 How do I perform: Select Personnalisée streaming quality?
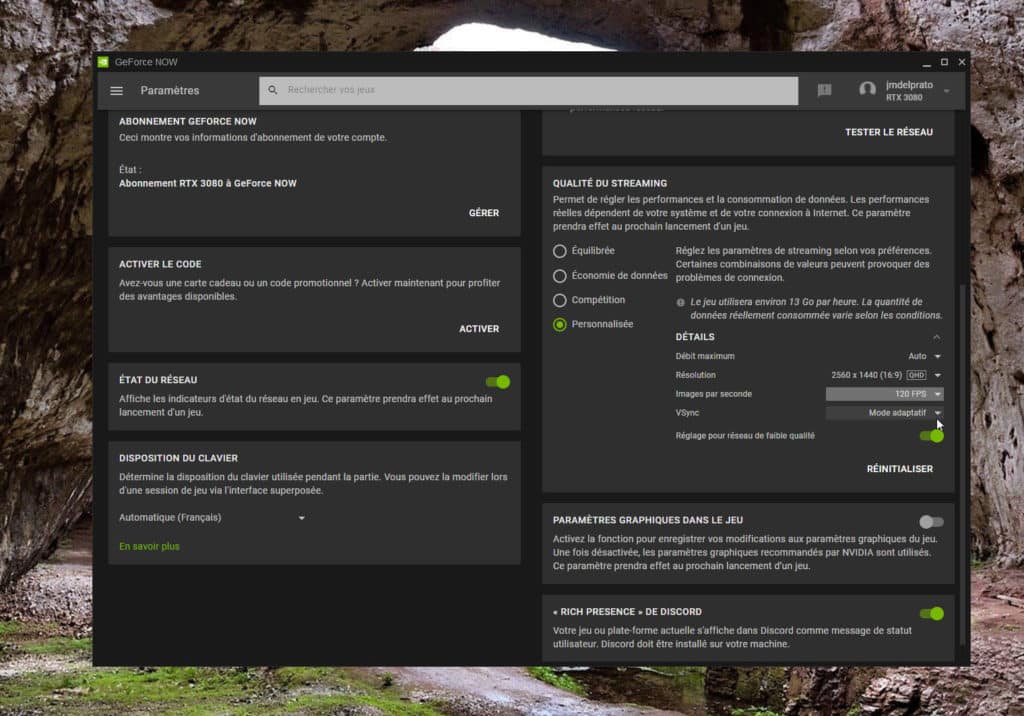(560, 325)
